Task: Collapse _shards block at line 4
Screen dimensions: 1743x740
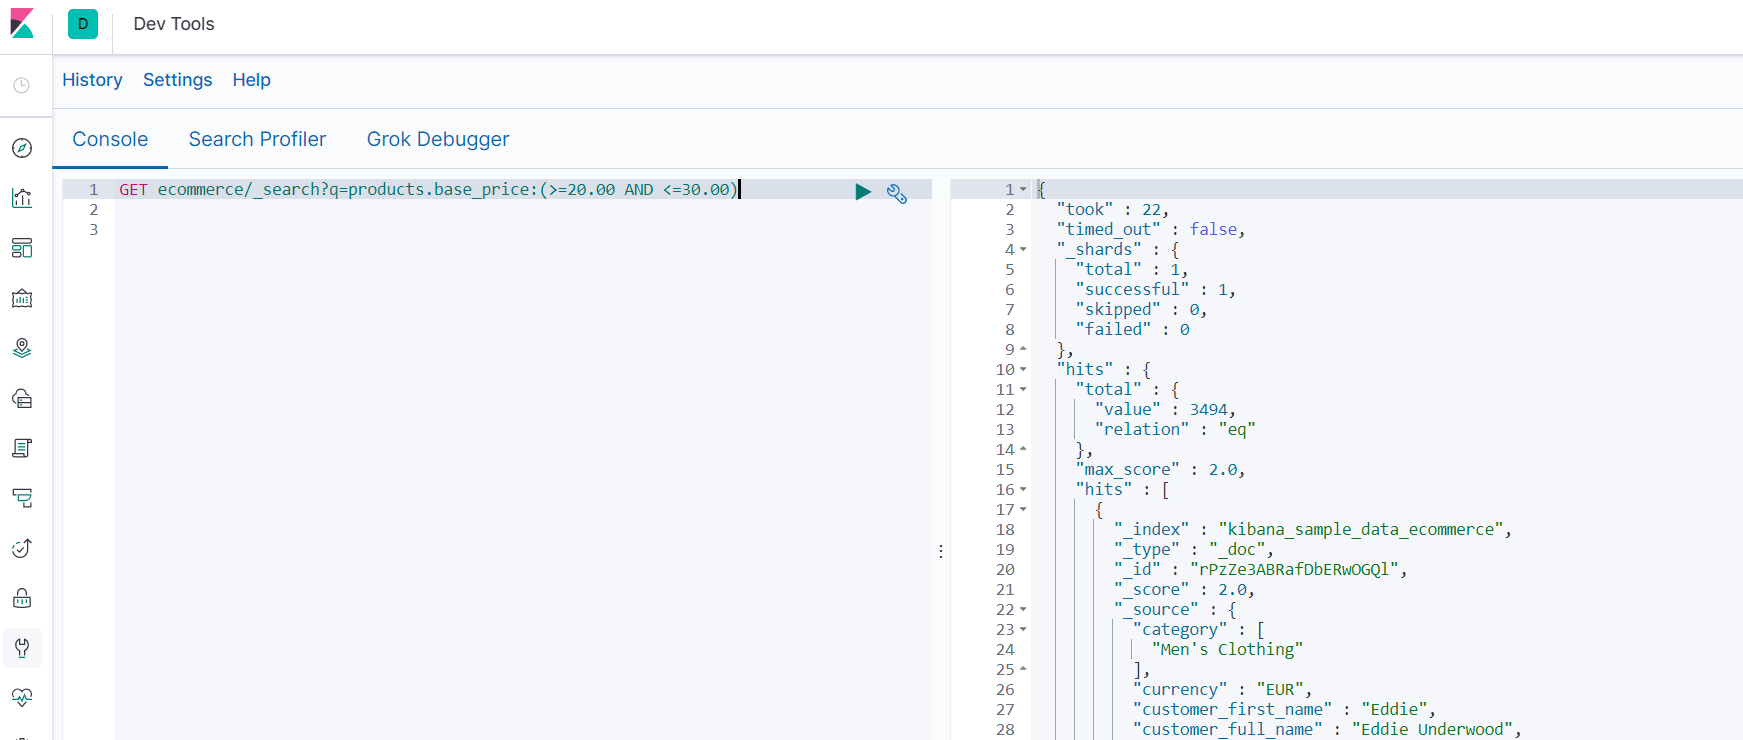Action: pos(1023,249)
